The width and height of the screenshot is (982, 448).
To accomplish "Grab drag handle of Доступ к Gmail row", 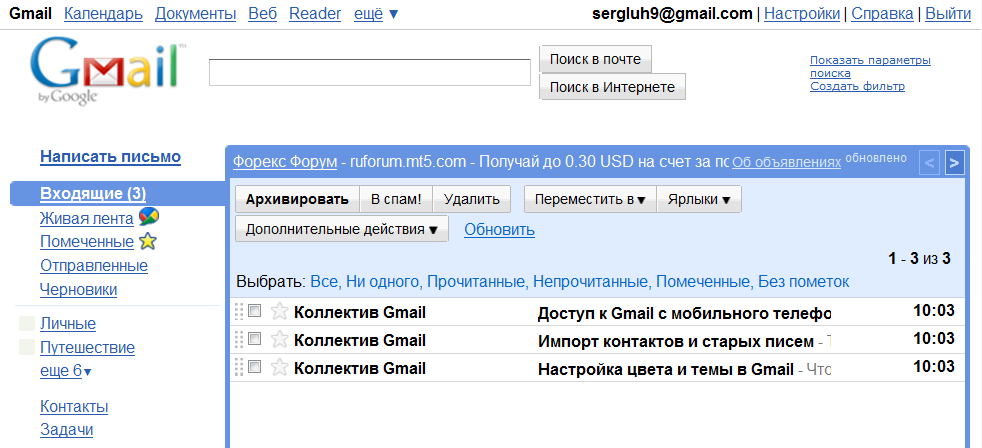I will point(238,311).
